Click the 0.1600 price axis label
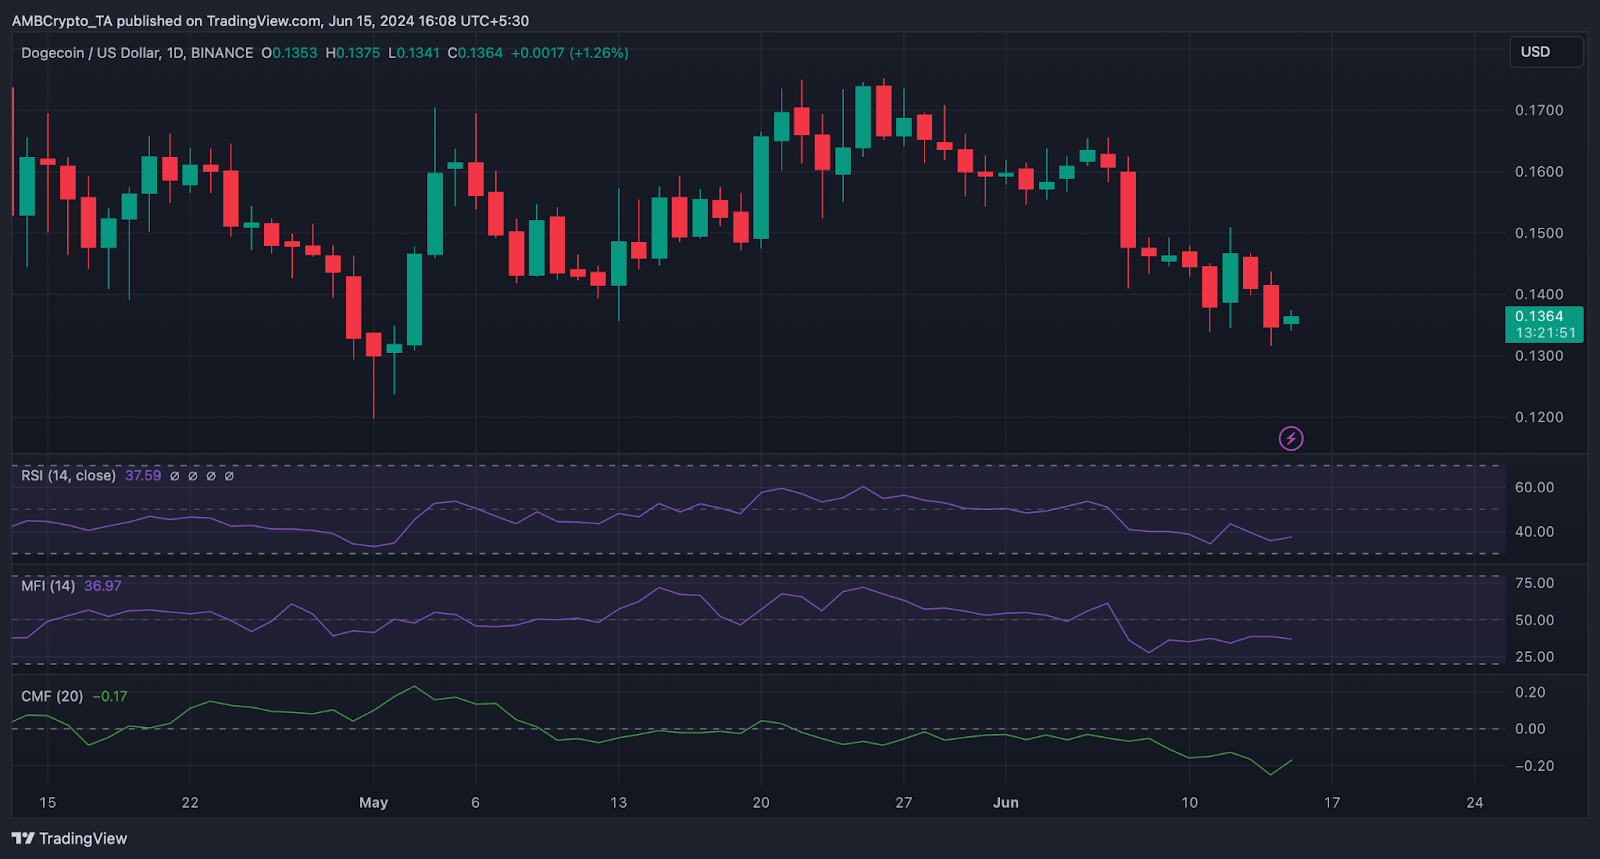1600x859 pixels. [1539, 172]
